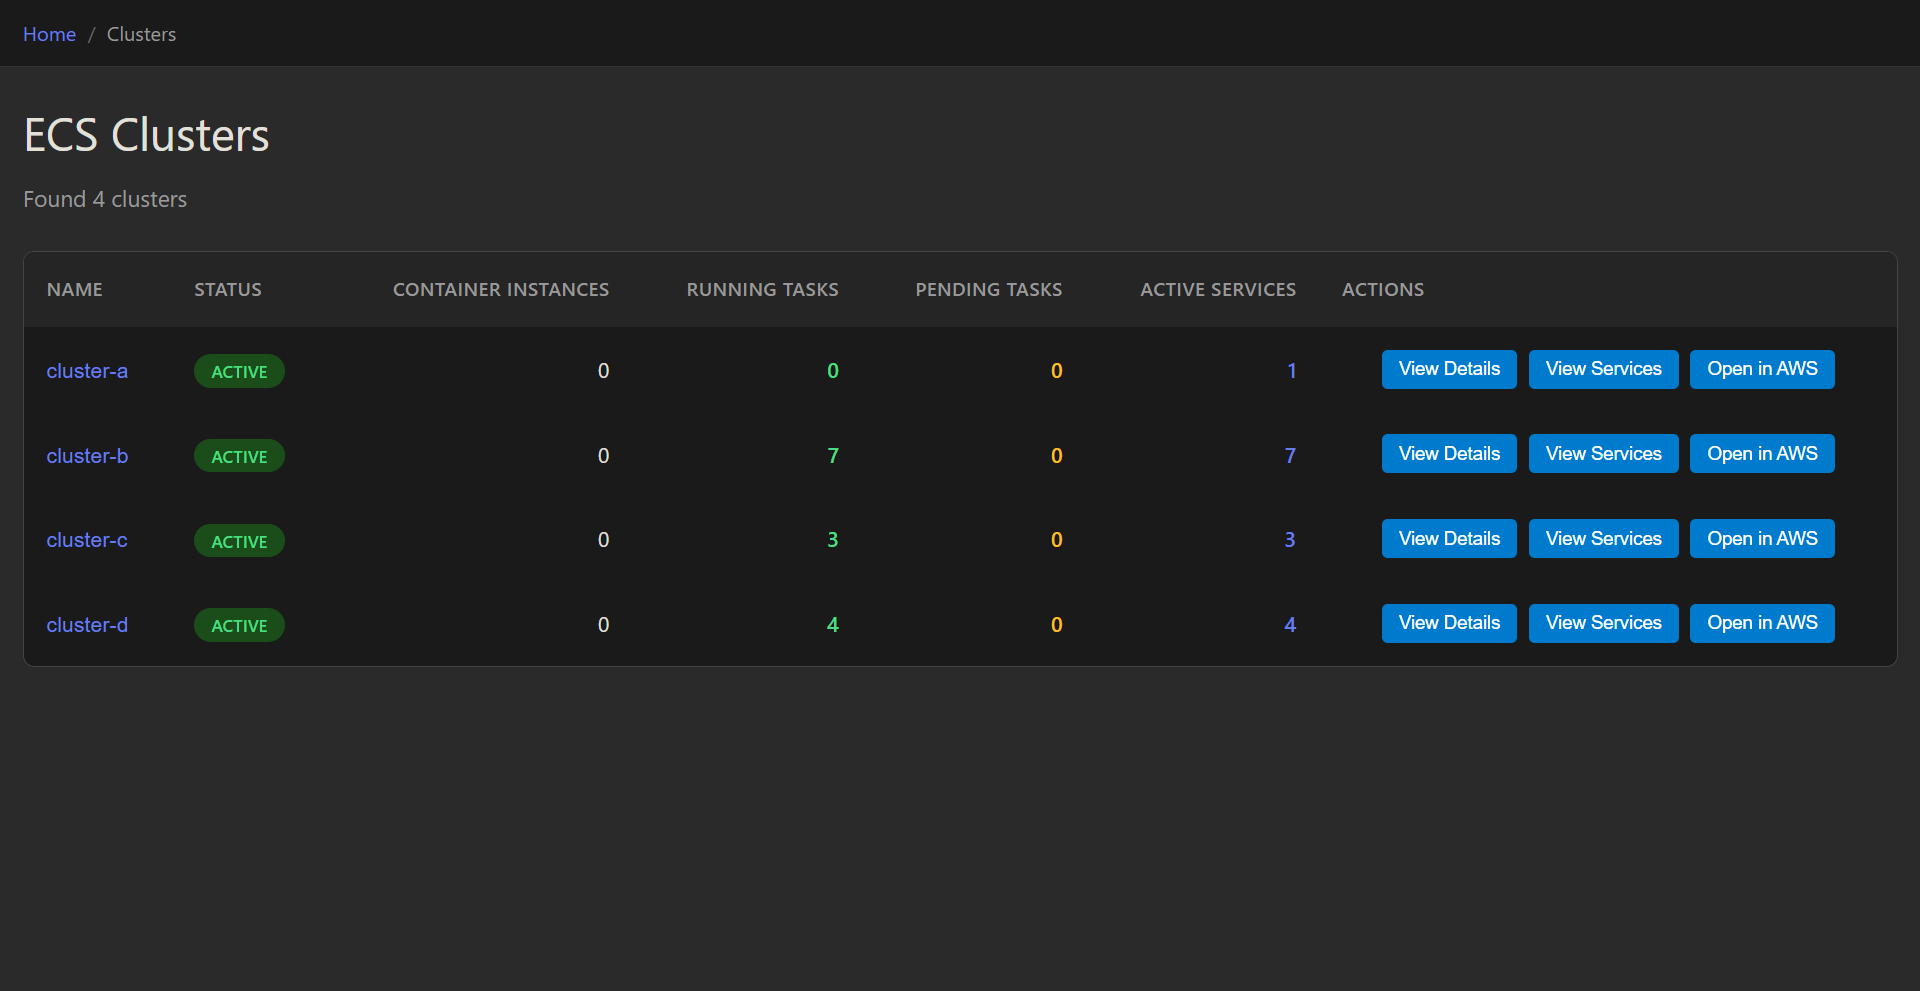Click cluster-d View Services button
This screenshot has height=991, width=1920.
coord(1603,623)
